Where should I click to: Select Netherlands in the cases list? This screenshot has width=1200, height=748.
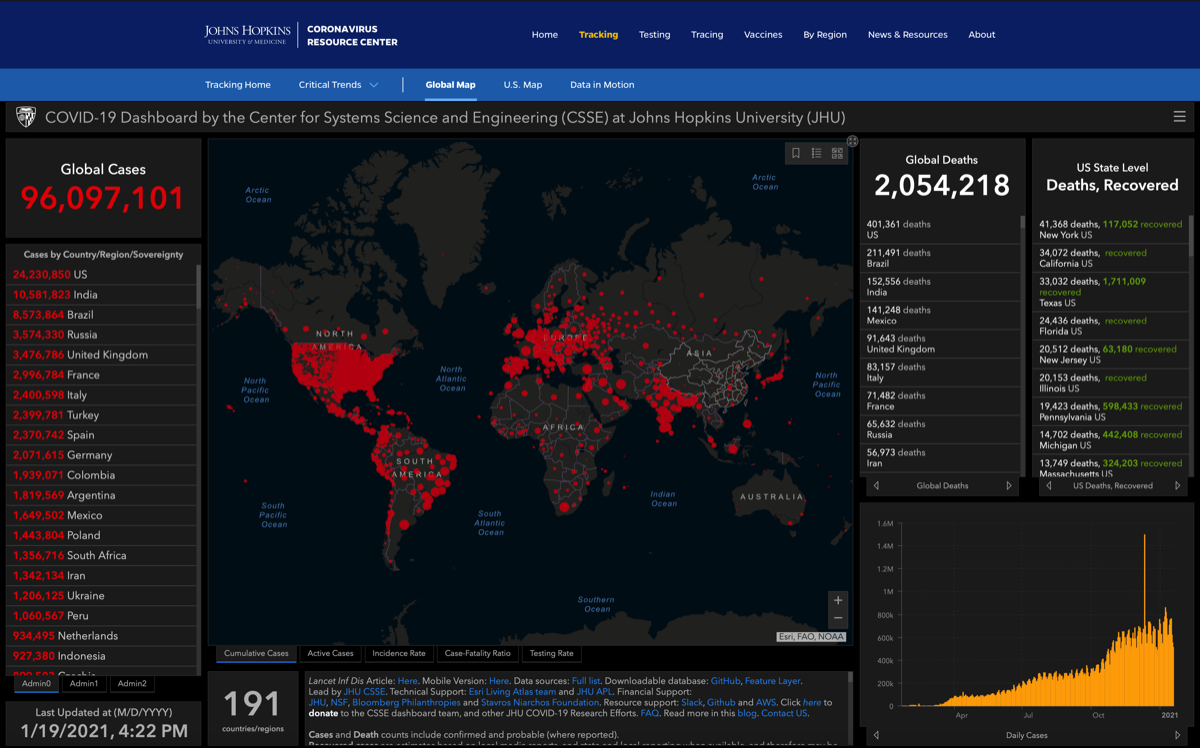point(102,635)
